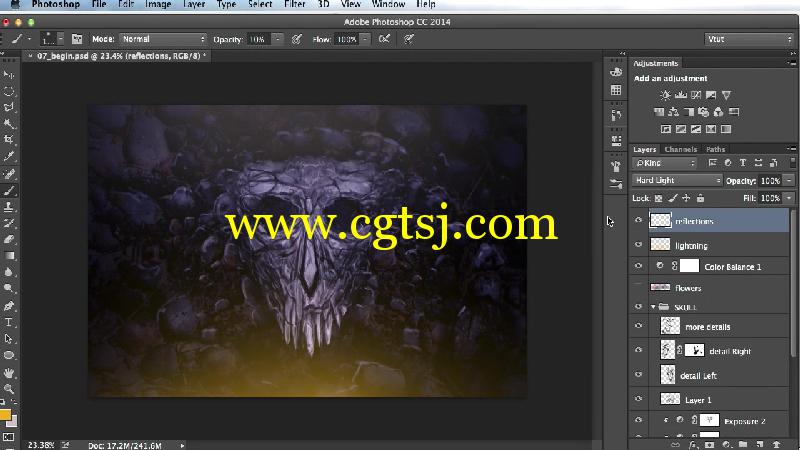800x450 pixels.
Task: Add a Levels adjustment
Action: [x=681, y=95]
